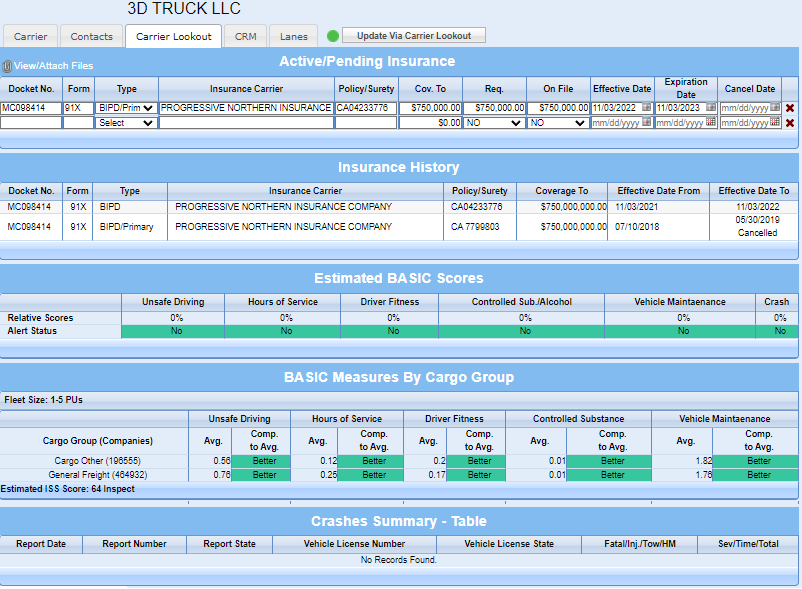Open calendar picker for first row cancel date
The width and height of the screenshot is (802, 589).
(x=775, y=107)
